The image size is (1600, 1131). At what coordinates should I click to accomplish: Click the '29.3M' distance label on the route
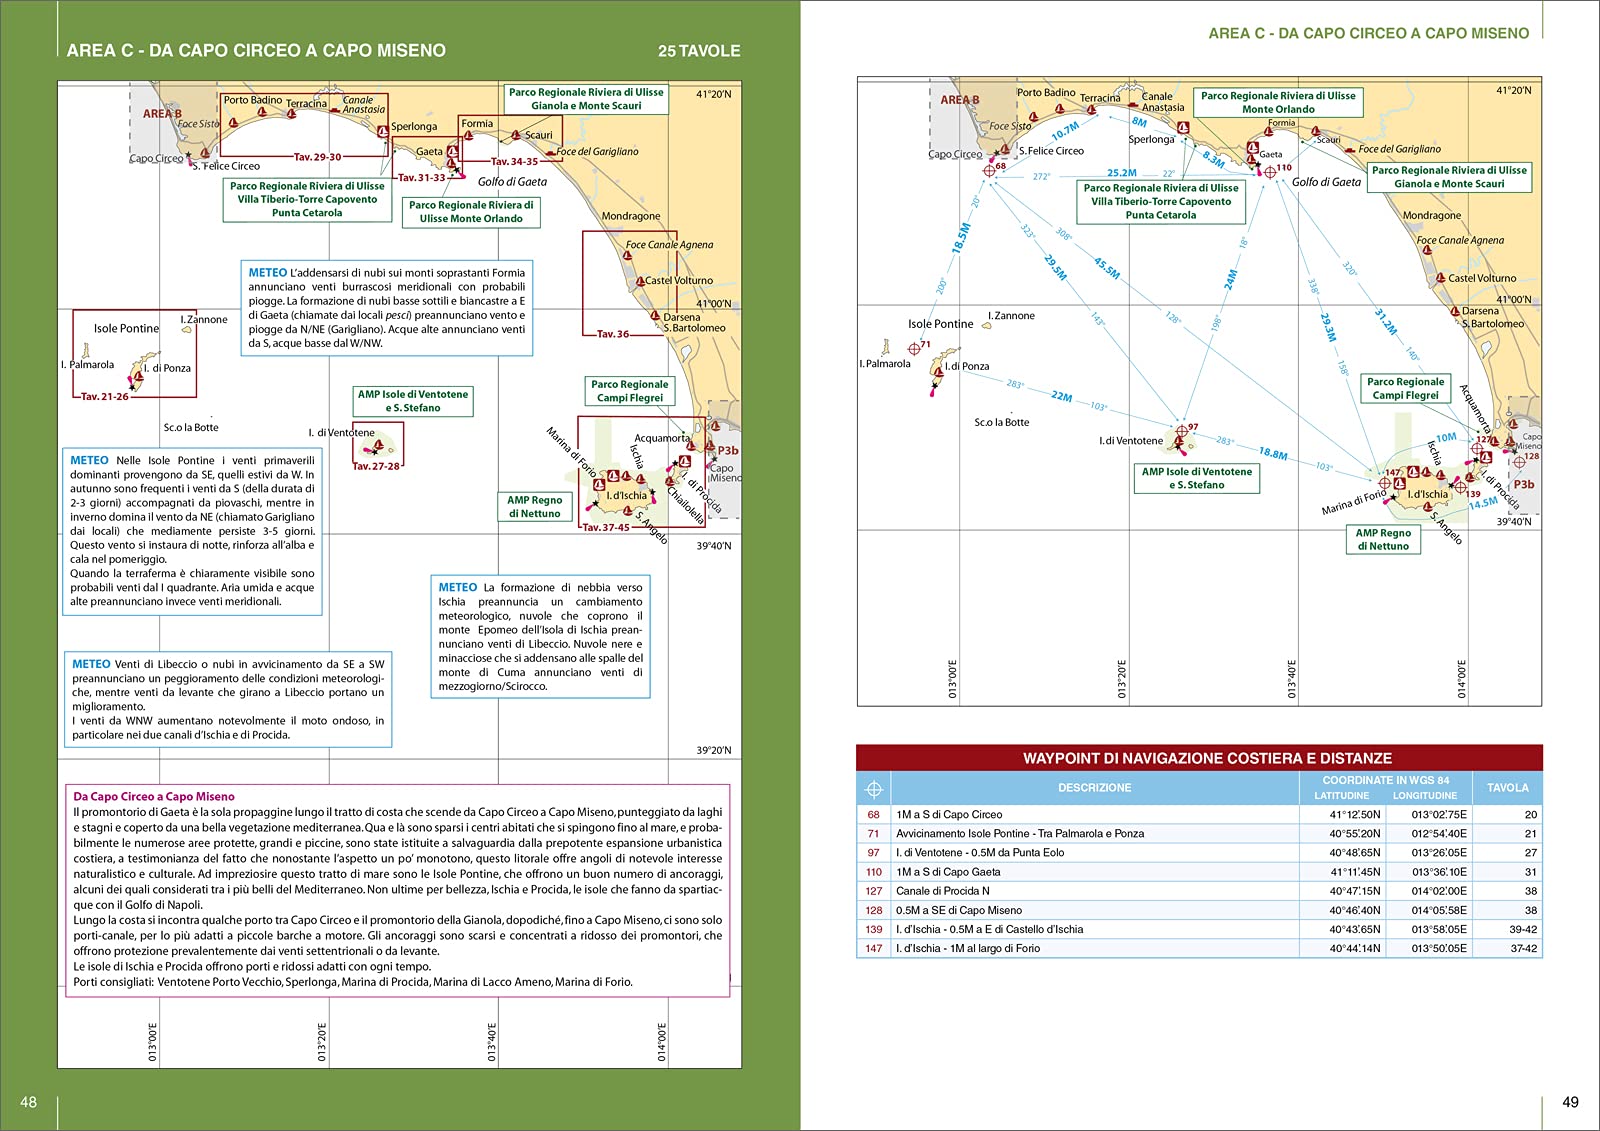pos(1328,327)
